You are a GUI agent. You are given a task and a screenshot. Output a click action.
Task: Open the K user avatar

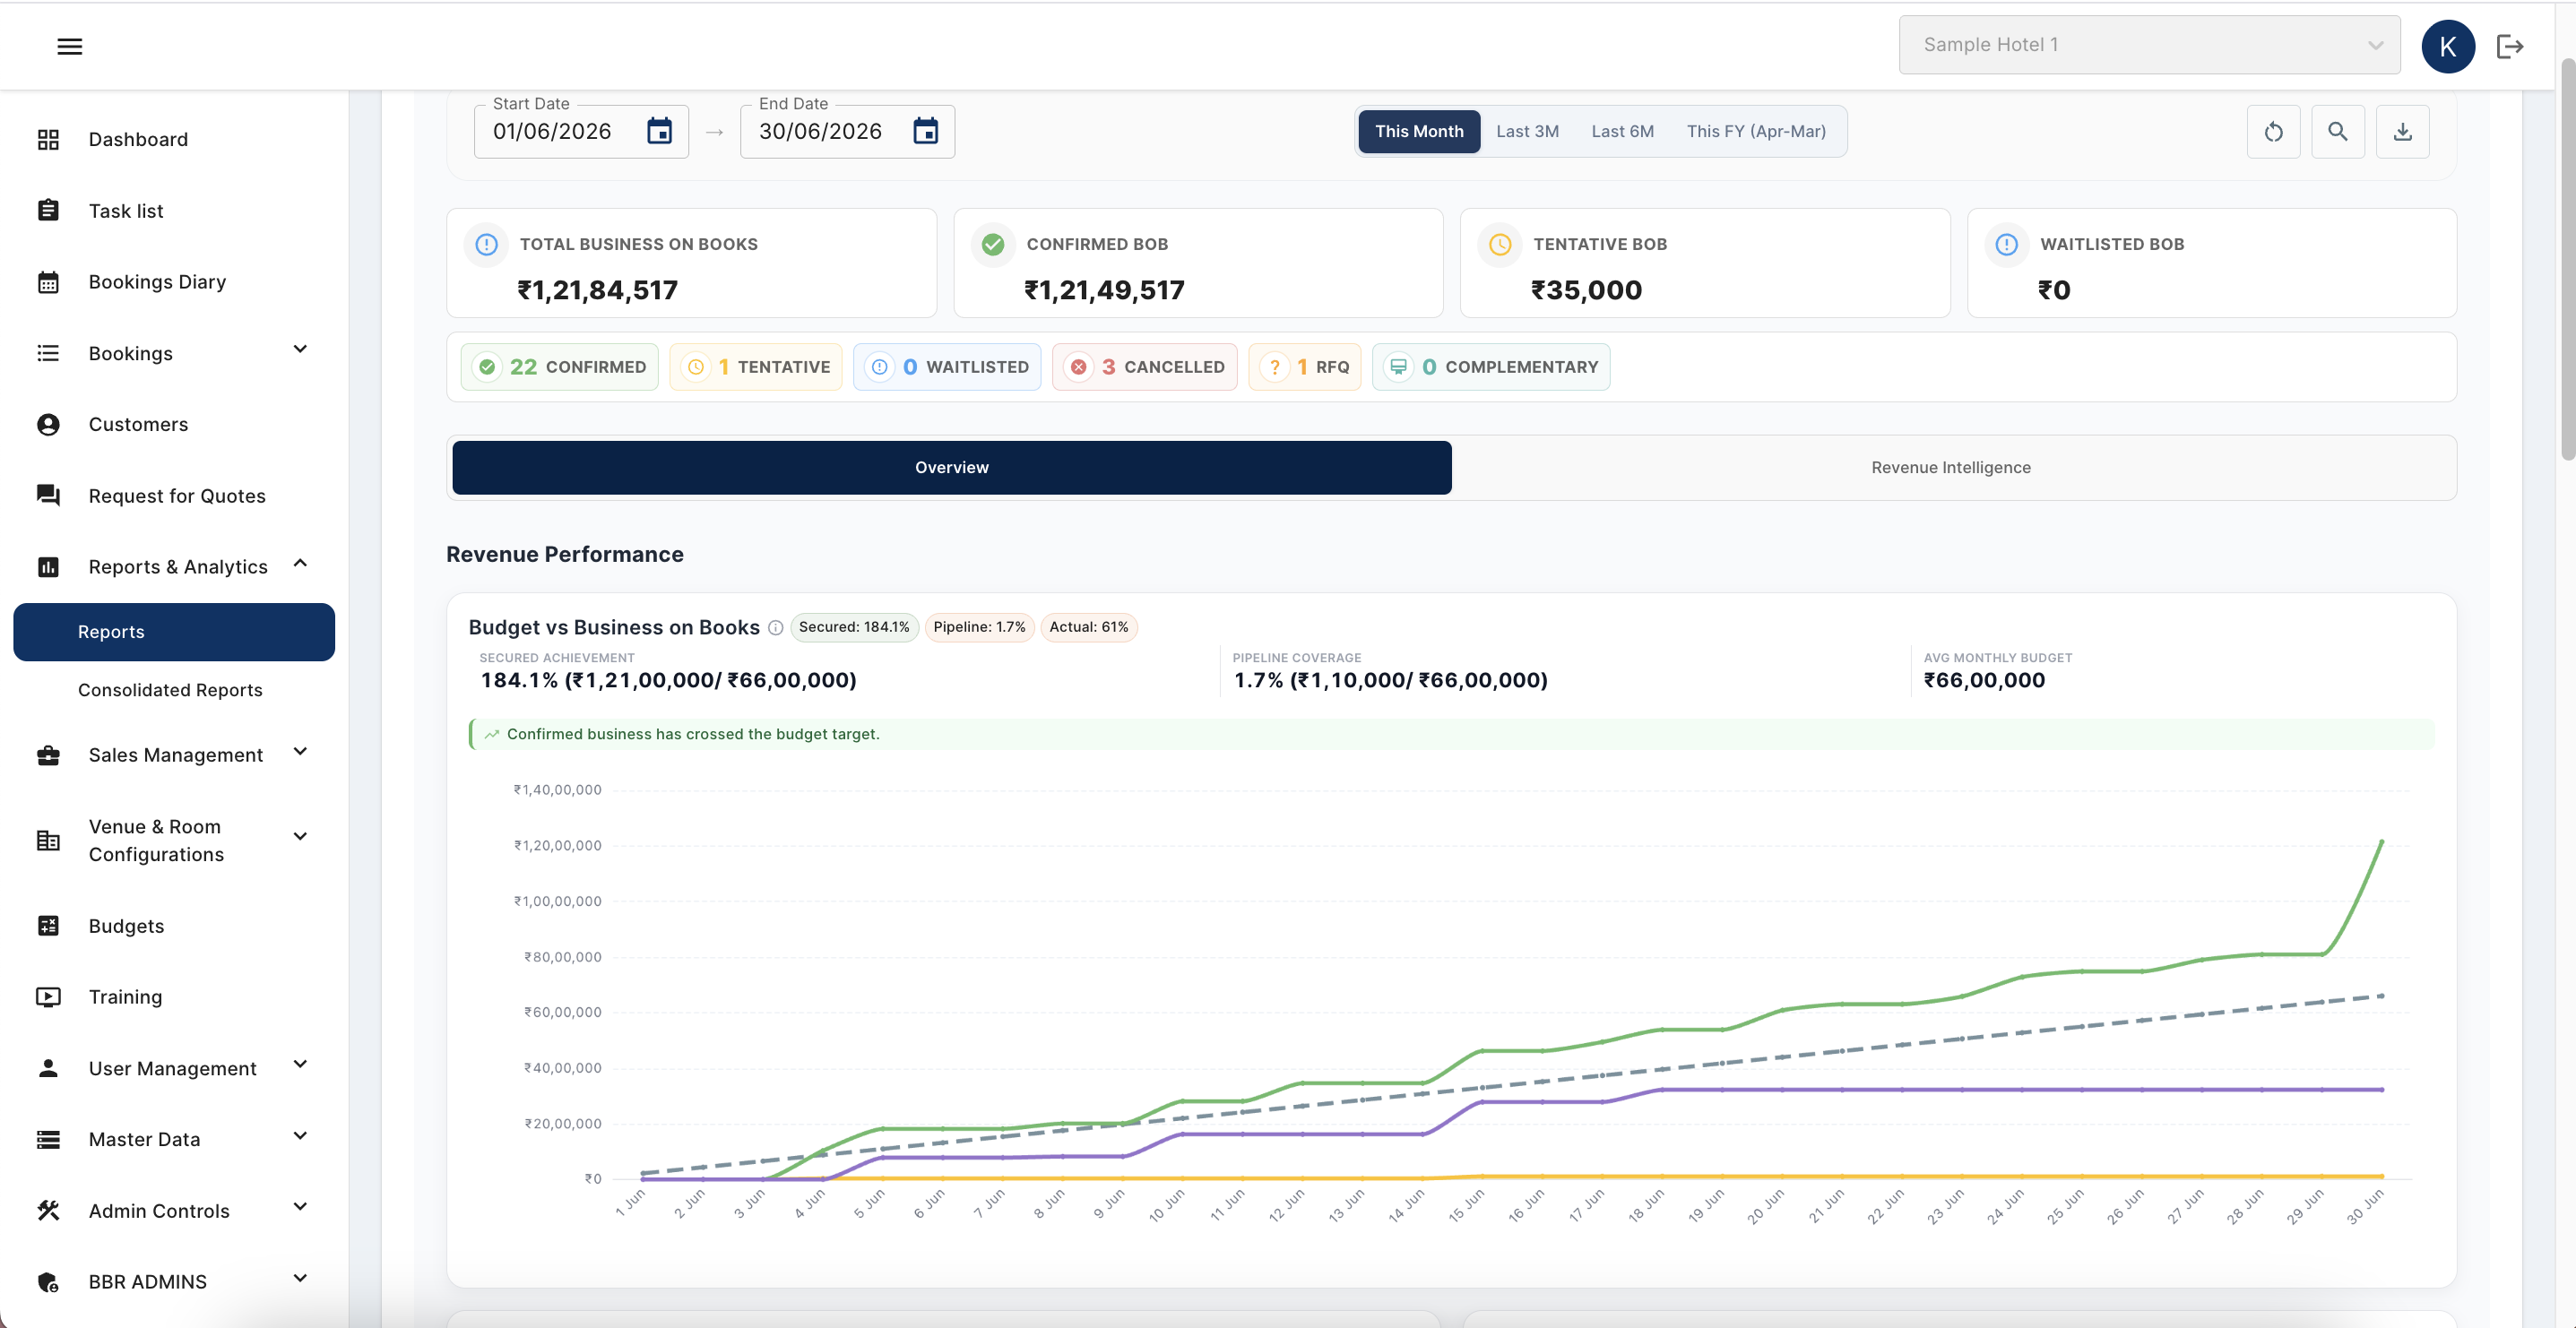(2447, 46)
